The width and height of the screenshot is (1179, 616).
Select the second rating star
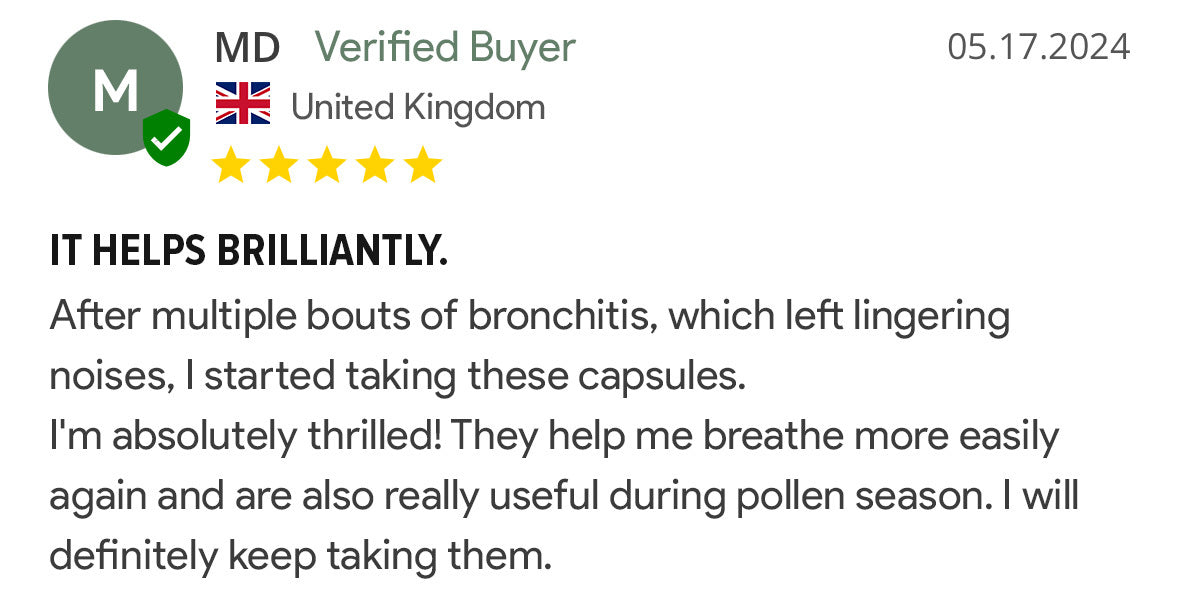(279, 165)
